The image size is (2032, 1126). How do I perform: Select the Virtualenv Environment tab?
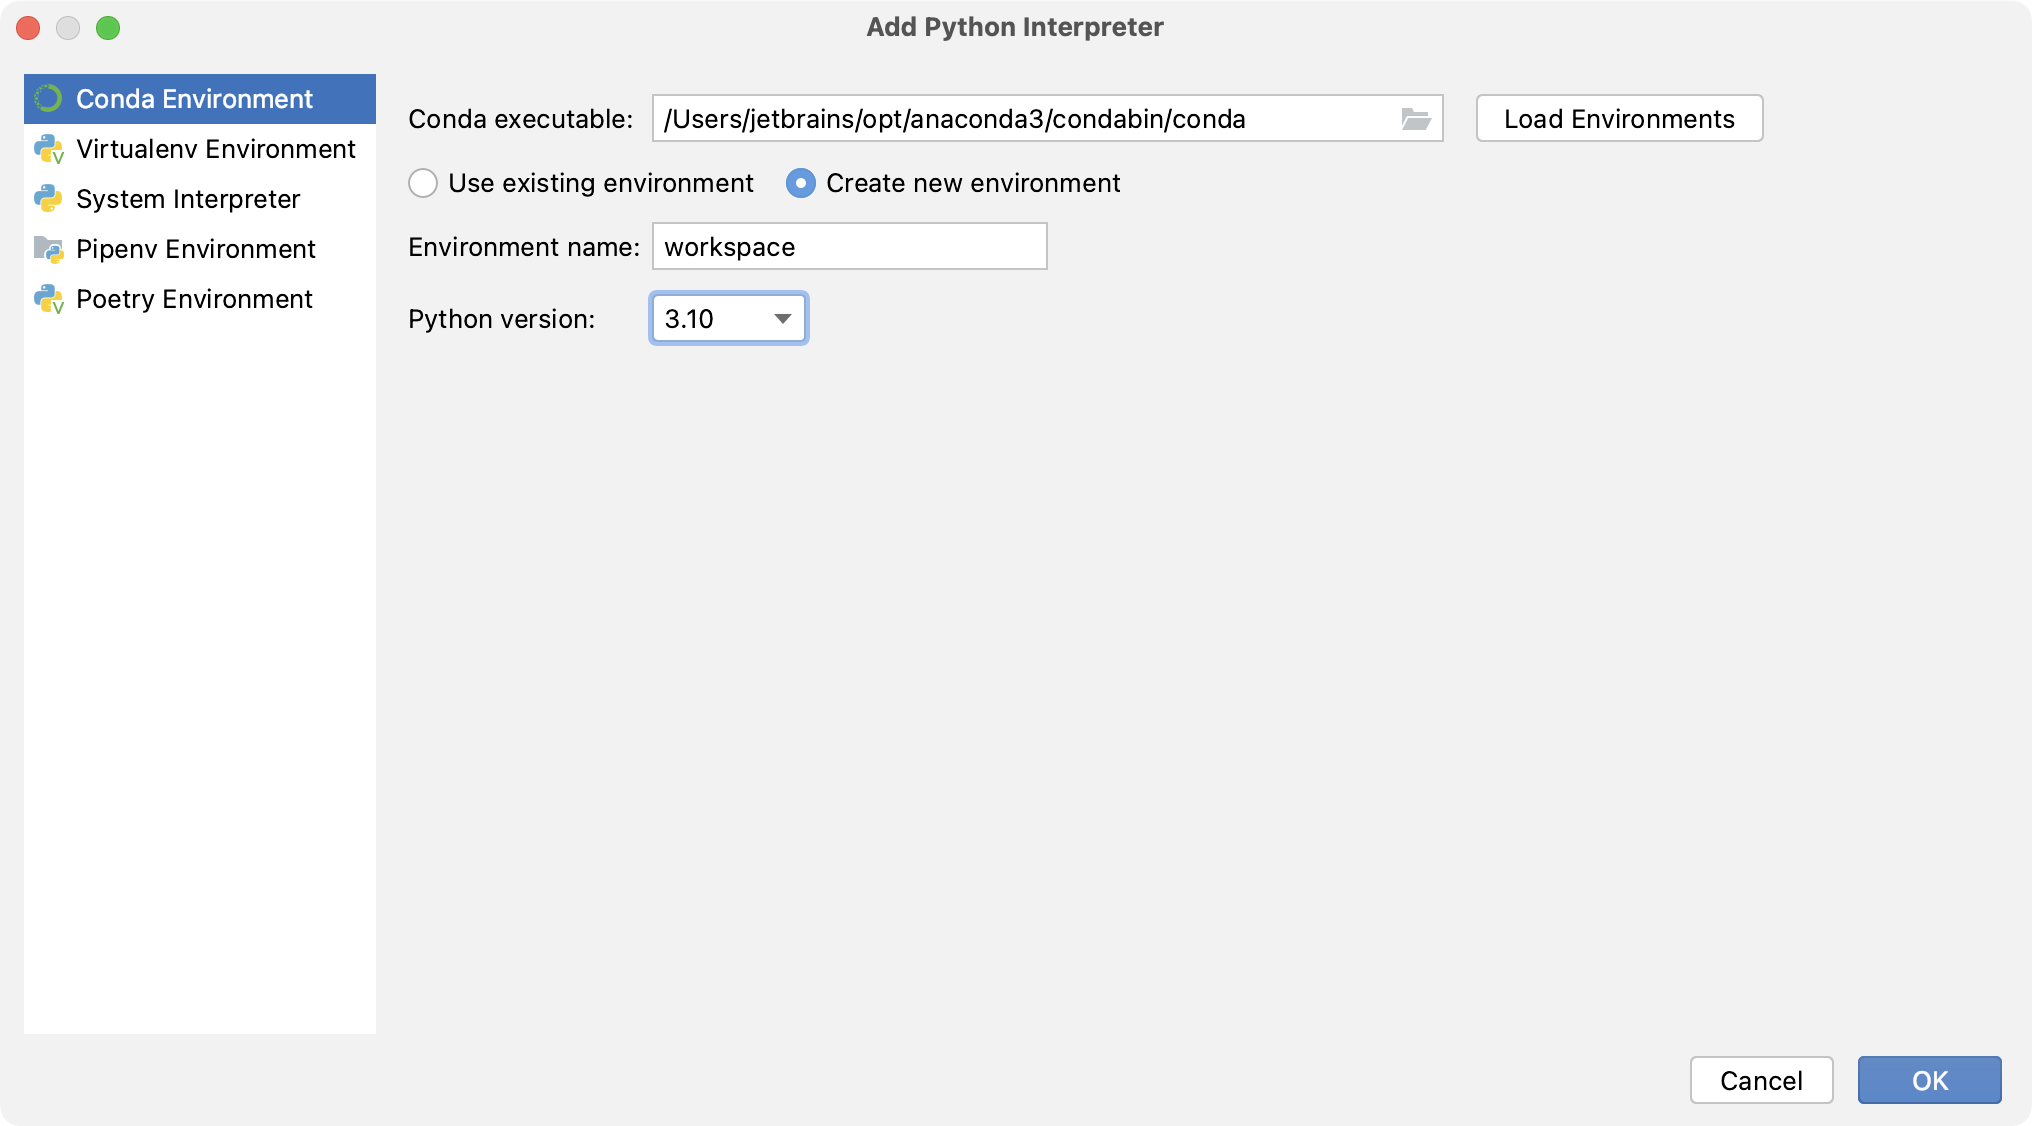click(x=213, y=148)
